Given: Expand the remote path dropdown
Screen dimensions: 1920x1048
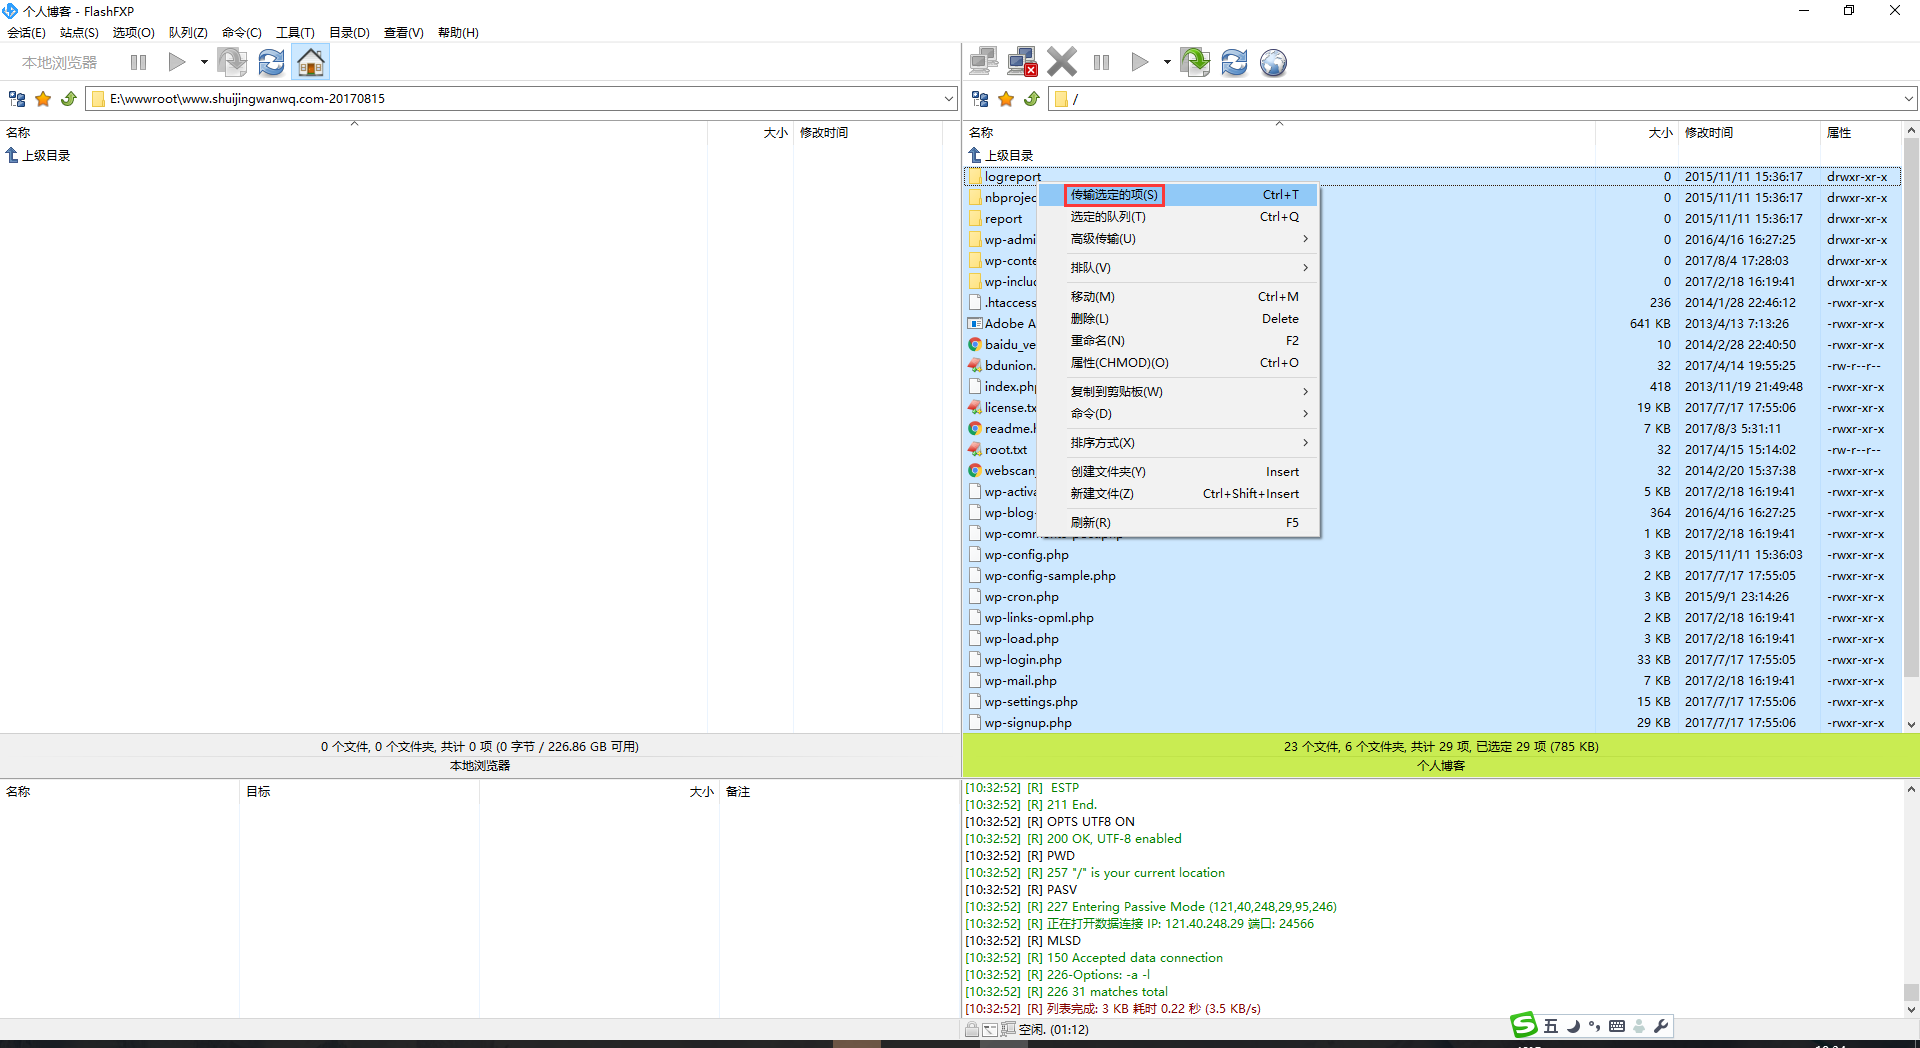Looking at the screenshot, I should point(1908,98).
